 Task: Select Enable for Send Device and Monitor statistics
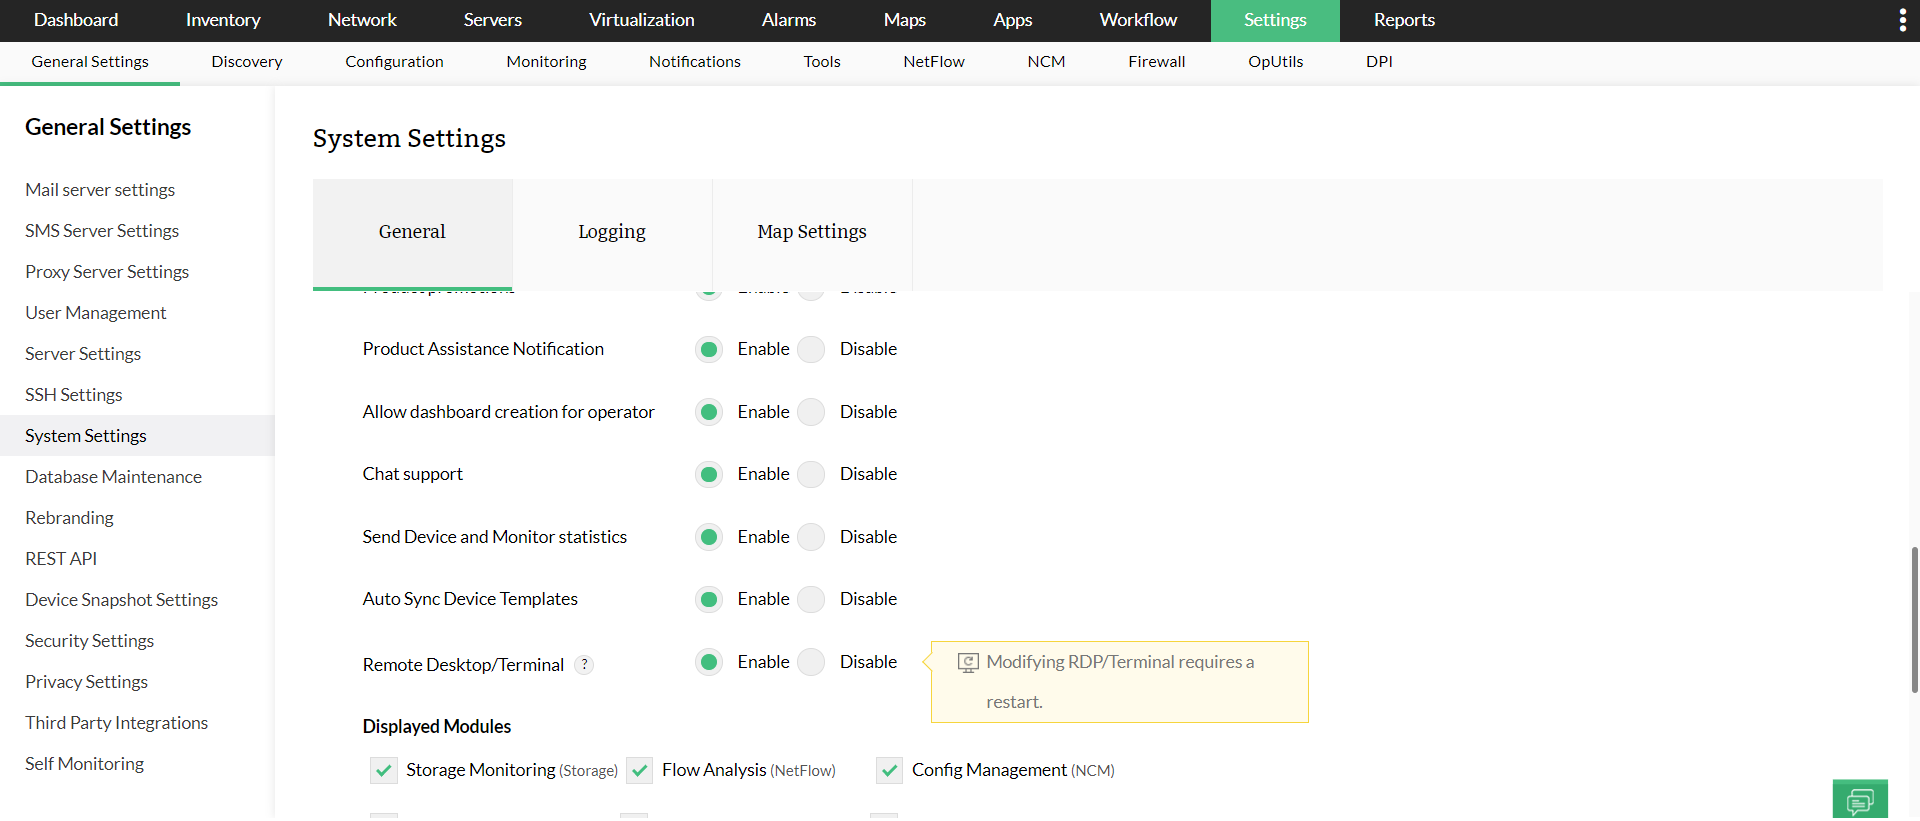(x=709, y=537)
